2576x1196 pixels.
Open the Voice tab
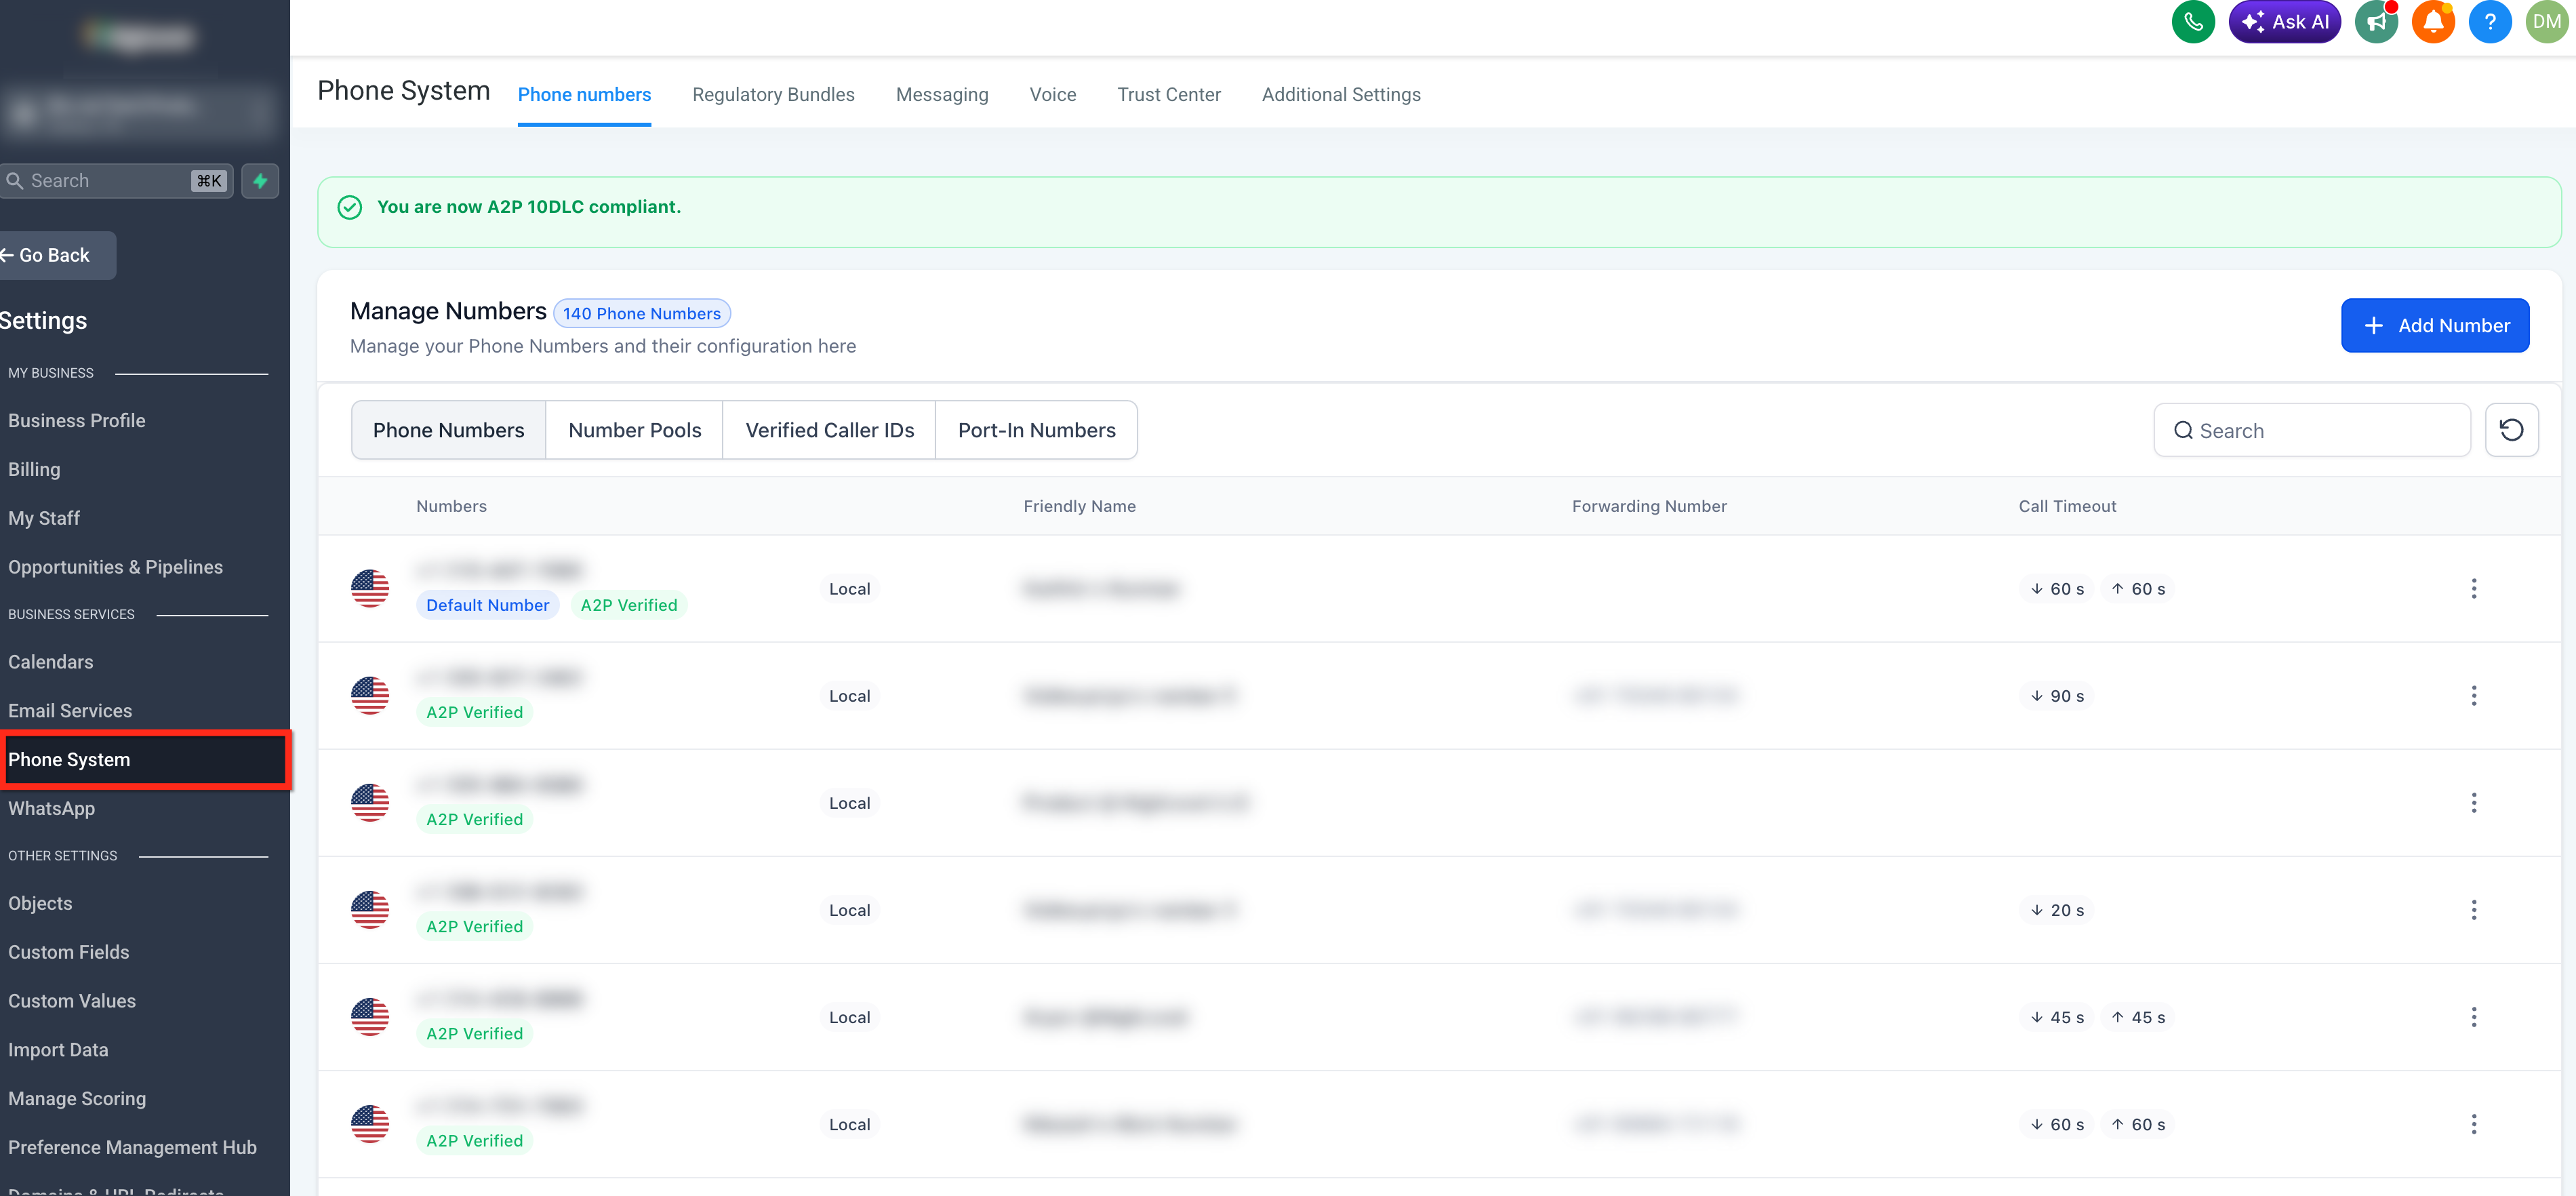1053,94
